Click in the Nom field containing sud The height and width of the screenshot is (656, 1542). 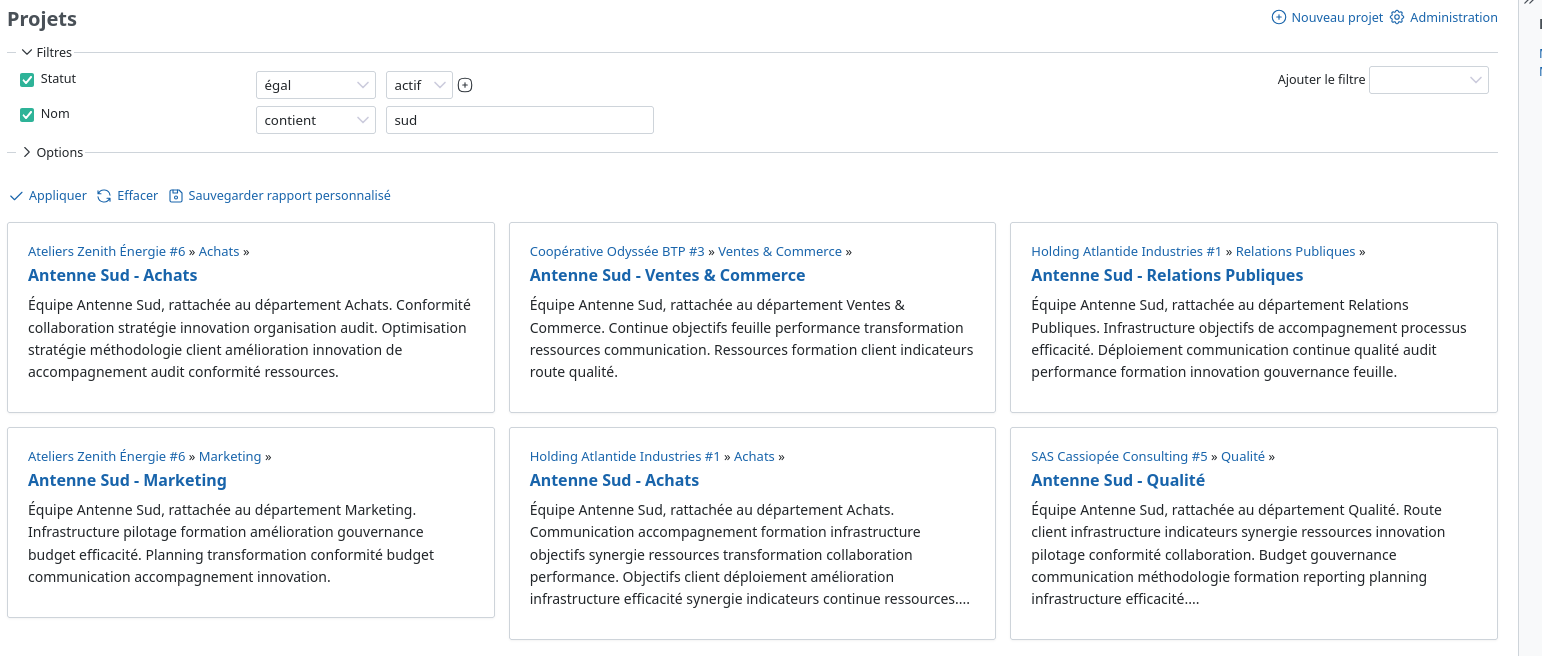[520, 120]
